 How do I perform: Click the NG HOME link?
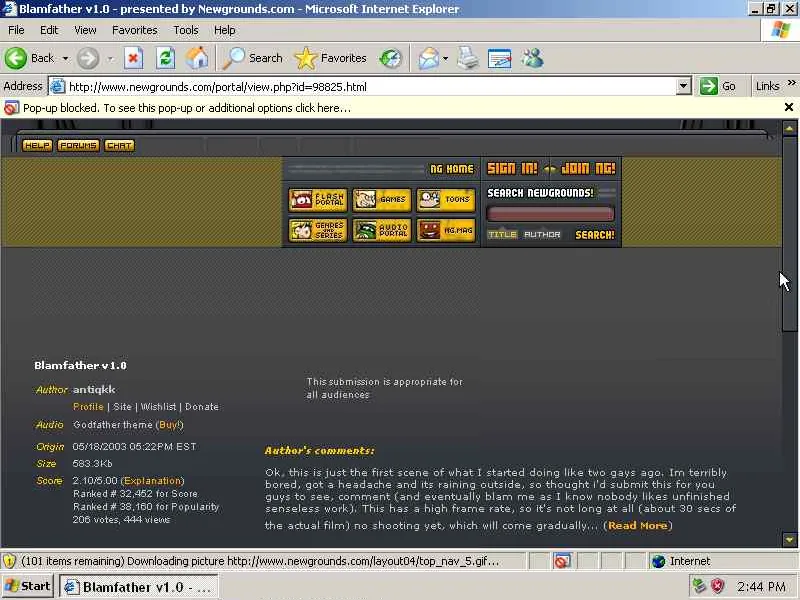click(x=452, y=169)
